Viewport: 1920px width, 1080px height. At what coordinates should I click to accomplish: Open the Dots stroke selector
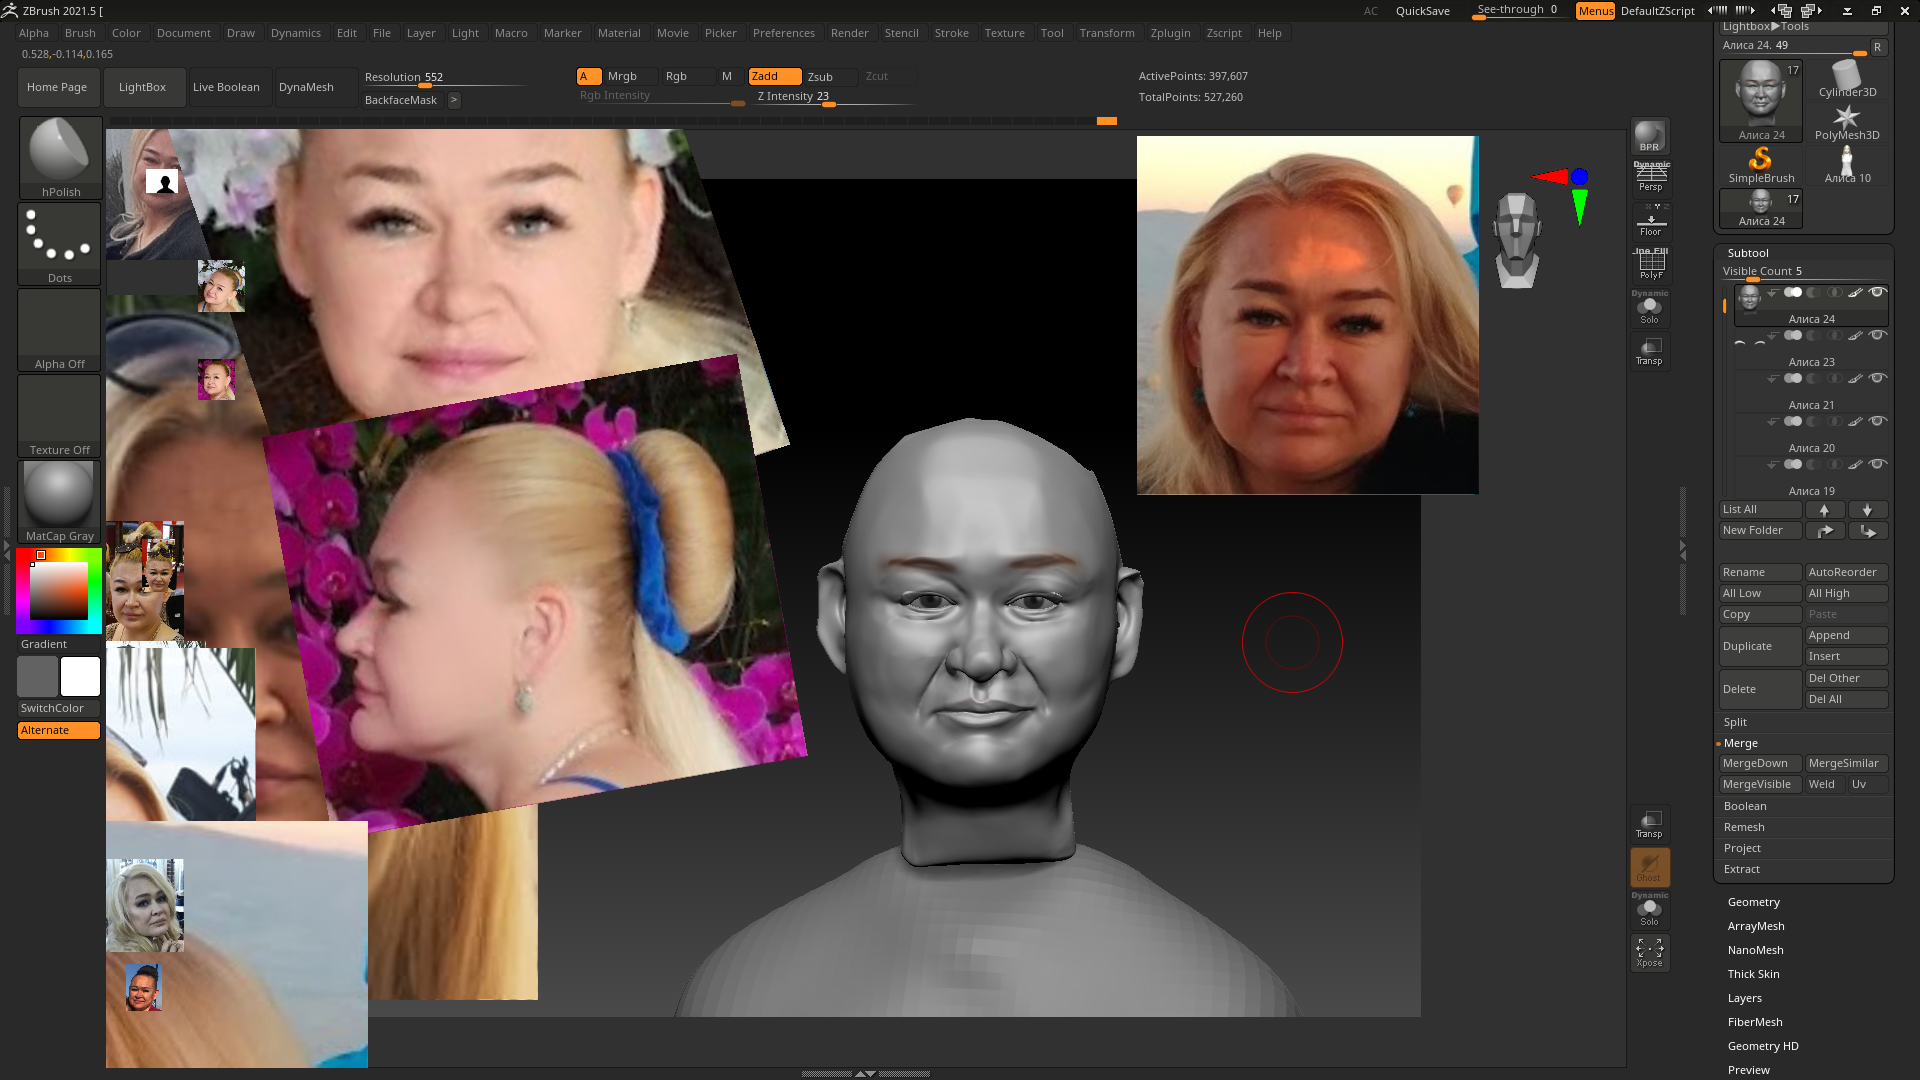(x=60, y=244)
